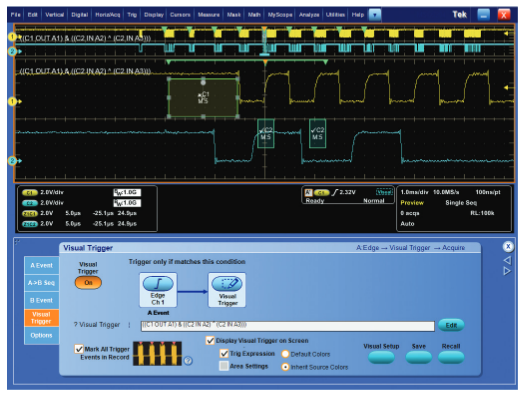The height and width of the screenshot is (394, 523).
Task: Open the Analyze menu
Action: (309, 15)
